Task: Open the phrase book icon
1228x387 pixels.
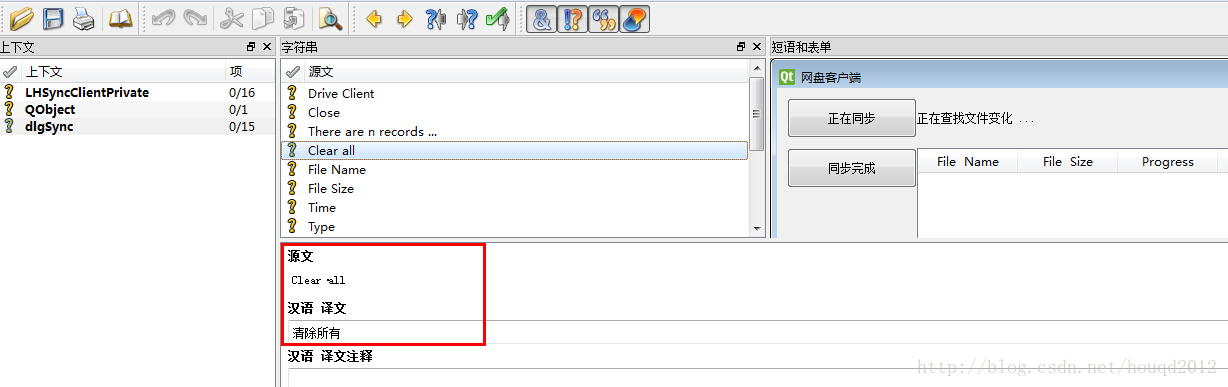Action: (x=120, y=18)
